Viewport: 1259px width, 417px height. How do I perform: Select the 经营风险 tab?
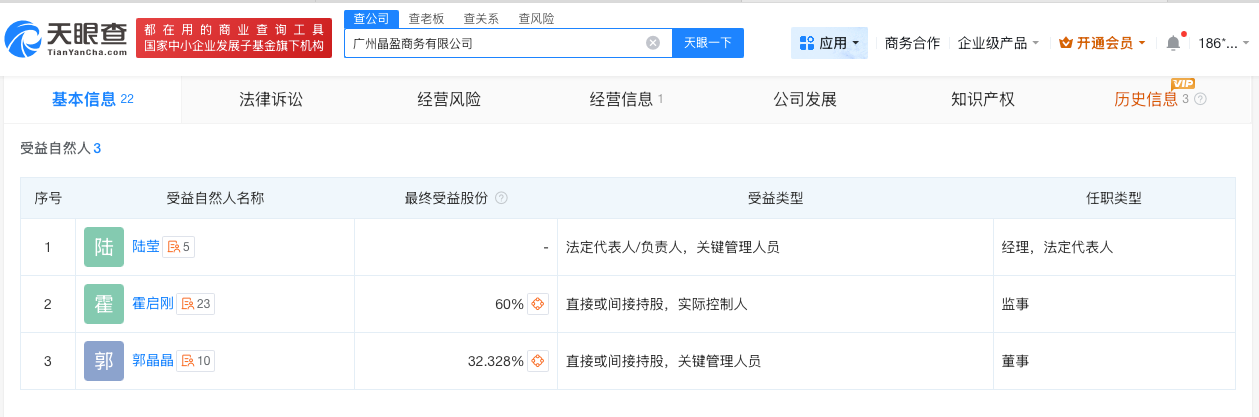coord(449,99)
